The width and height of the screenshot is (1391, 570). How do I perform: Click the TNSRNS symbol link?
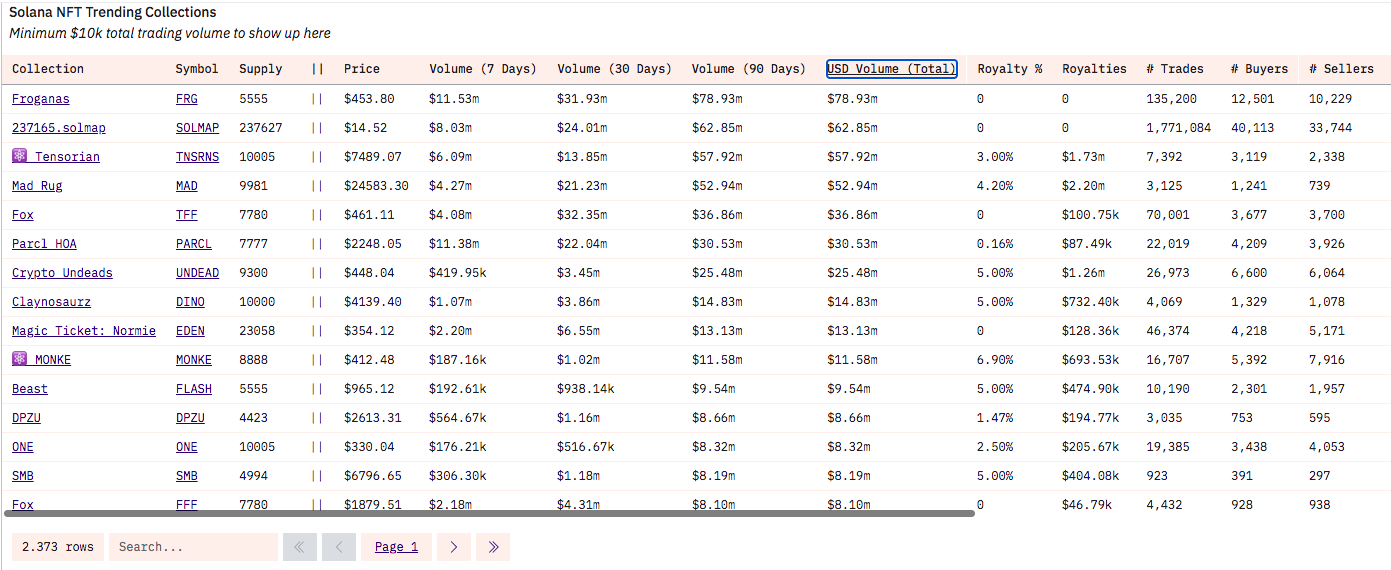click(197, 157)
